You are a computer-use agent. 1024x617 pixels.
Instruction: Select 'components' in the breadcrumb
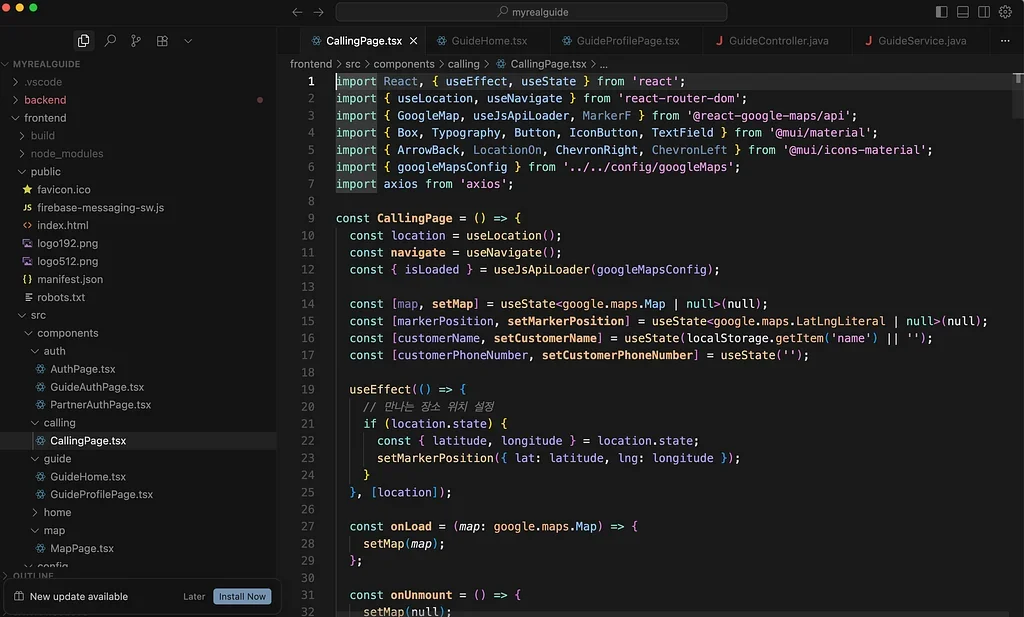[404, 64]
